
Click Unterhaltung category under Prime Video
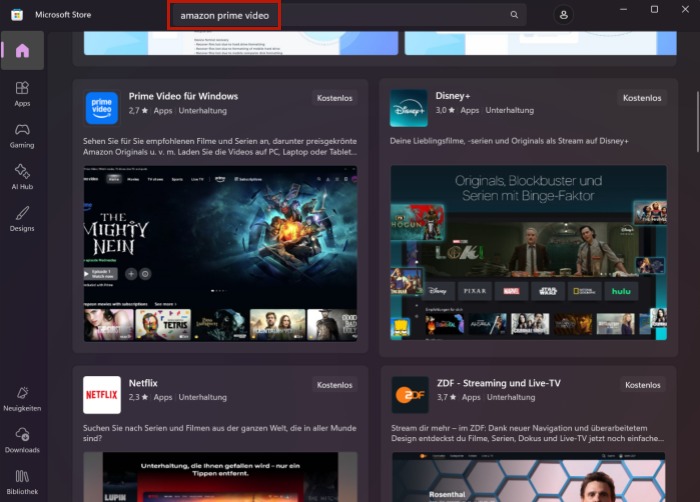[x=203, y=111]
